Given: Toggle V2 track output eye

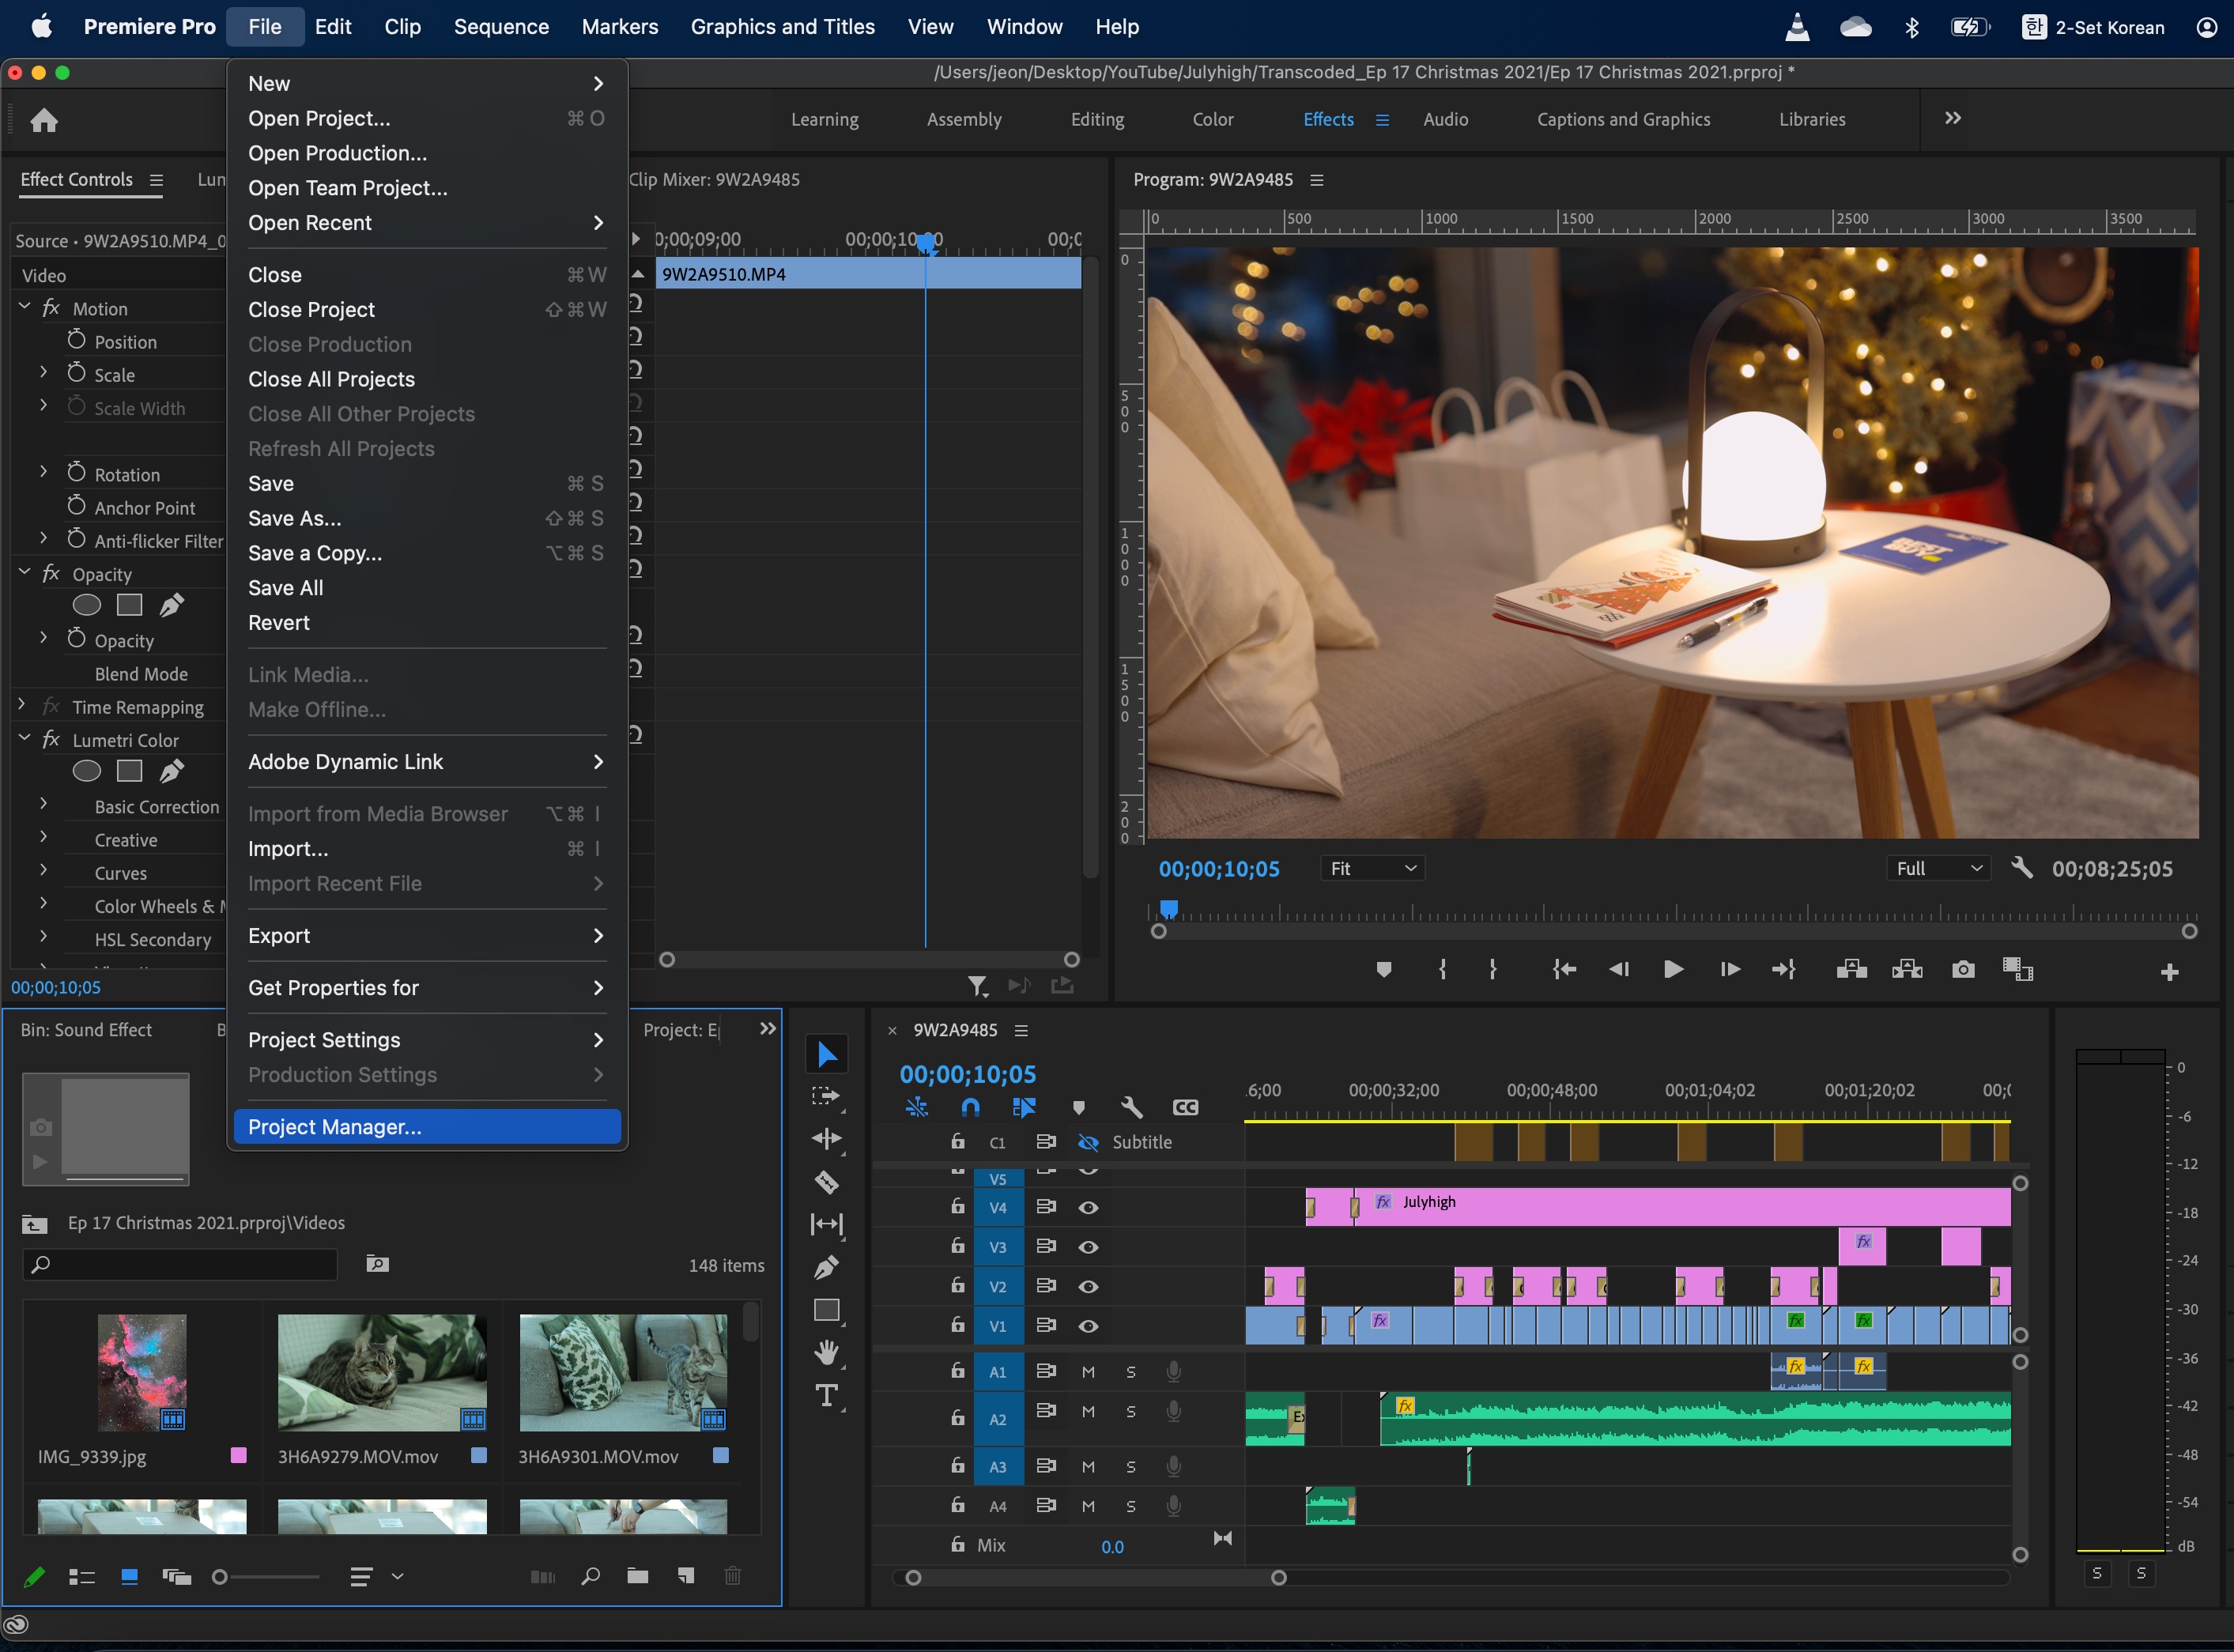Looking at the screenshot, I should [x=1088, y=1286].
